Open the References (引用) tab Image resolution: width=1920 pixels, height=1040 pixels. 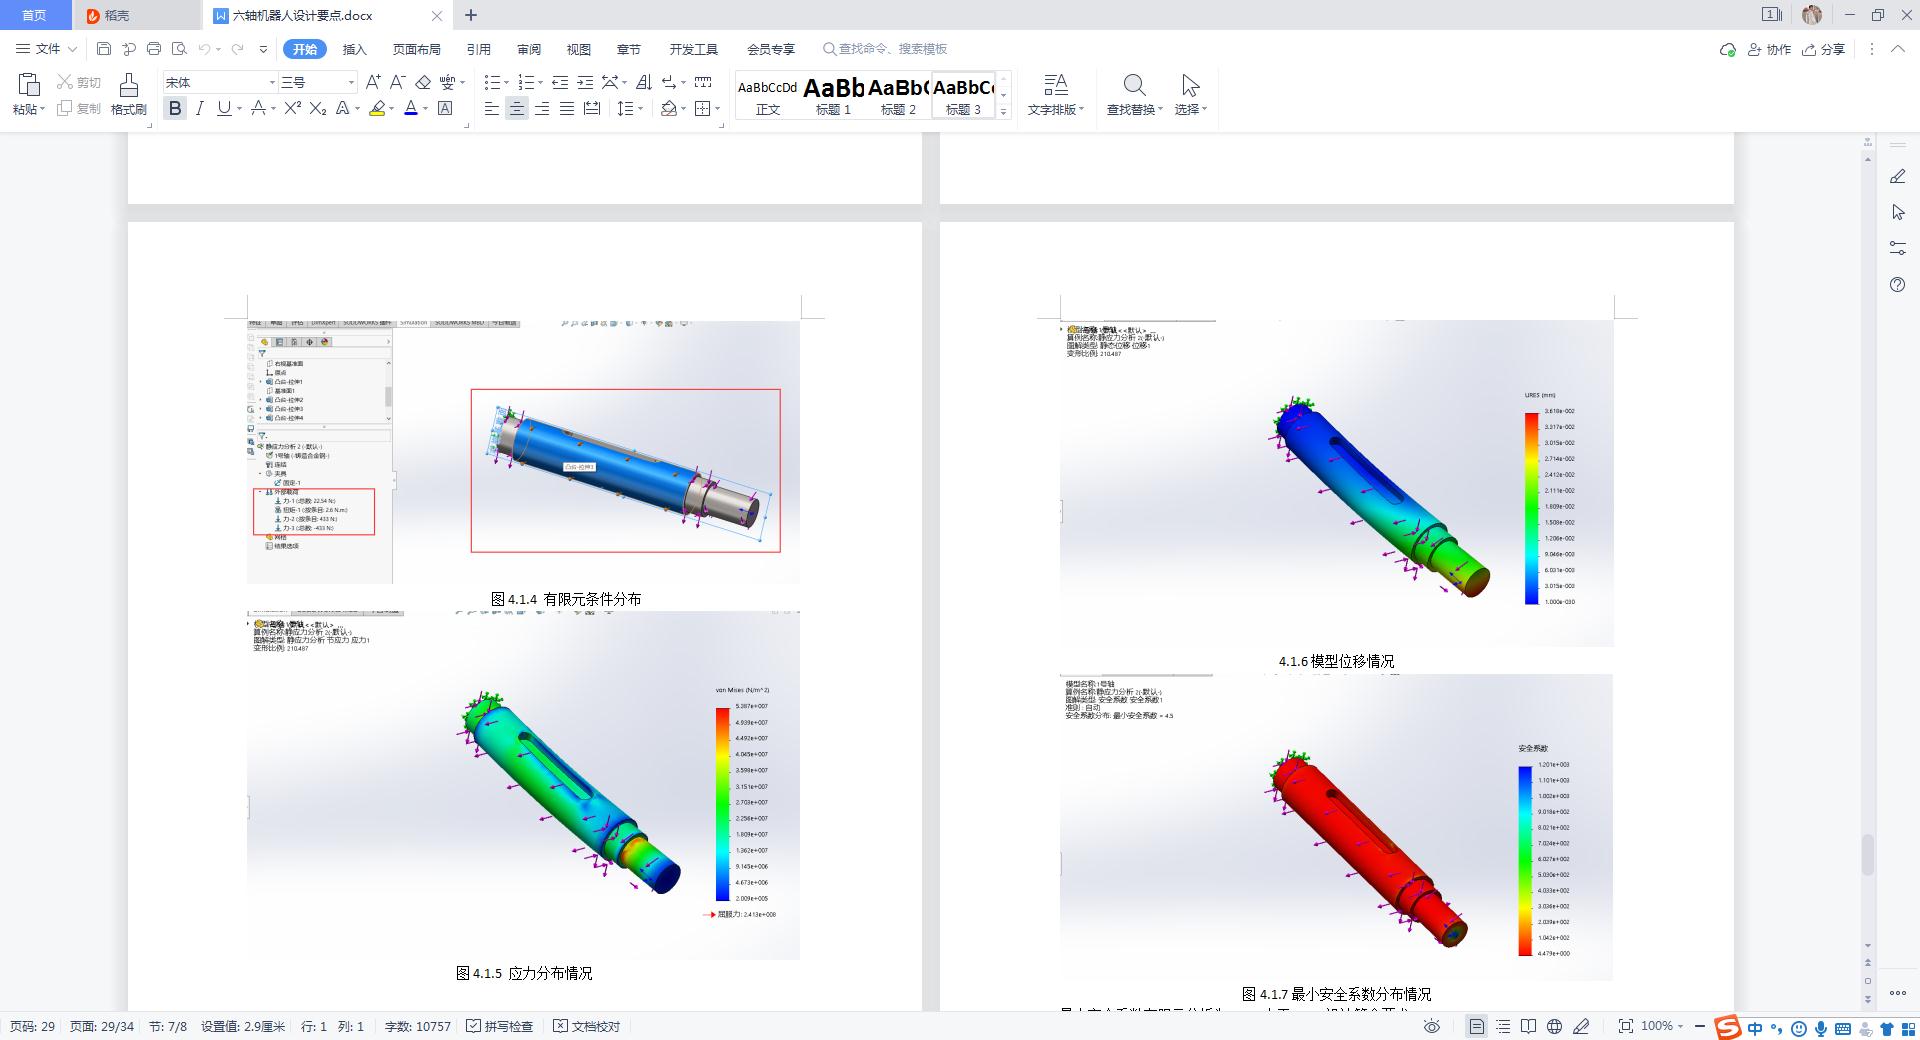click(x=478, y=49)
